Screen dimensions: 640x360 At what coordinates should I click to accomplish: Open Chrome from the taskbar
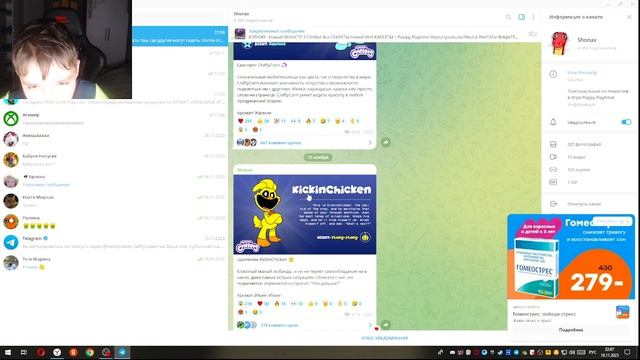coord(90,352)
